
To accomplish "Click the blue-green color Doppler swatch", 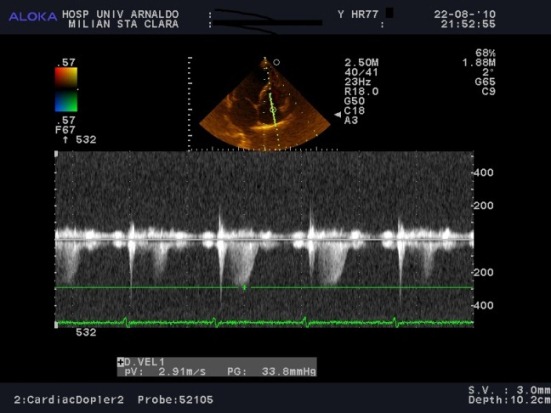I will click(x=66, y=102).
